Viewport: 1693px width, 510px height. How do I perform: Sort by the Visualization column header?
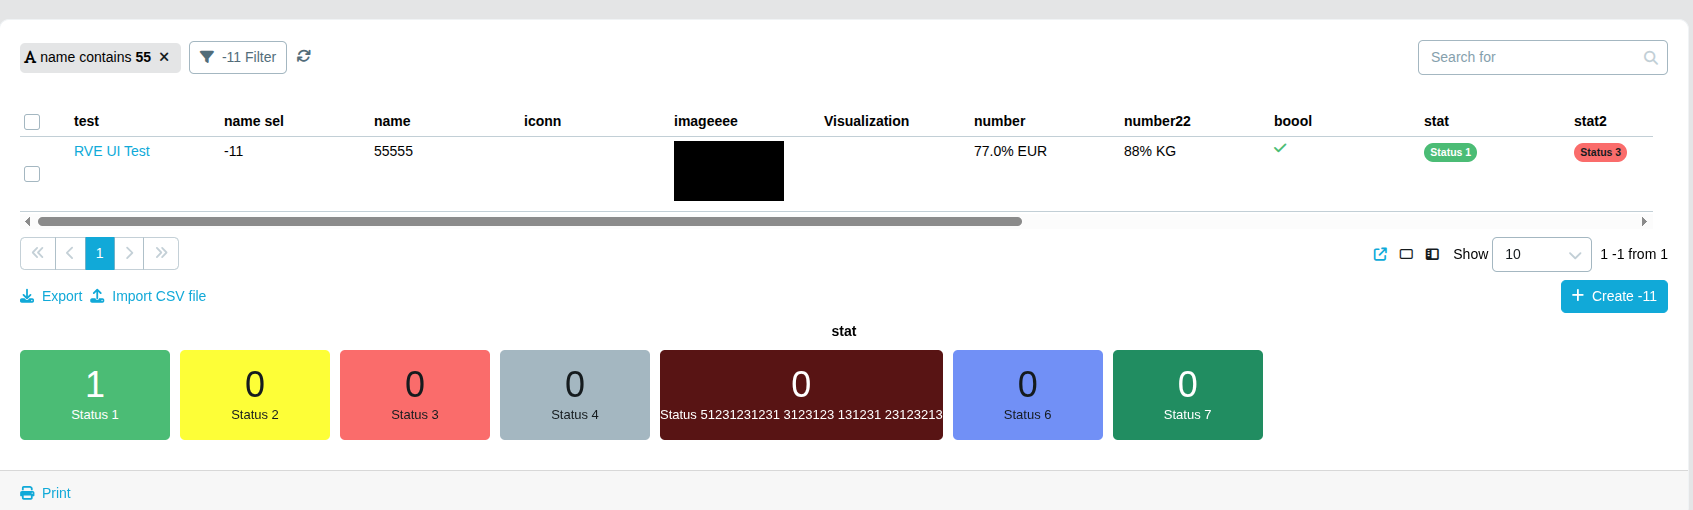click(x=866, y=121)
